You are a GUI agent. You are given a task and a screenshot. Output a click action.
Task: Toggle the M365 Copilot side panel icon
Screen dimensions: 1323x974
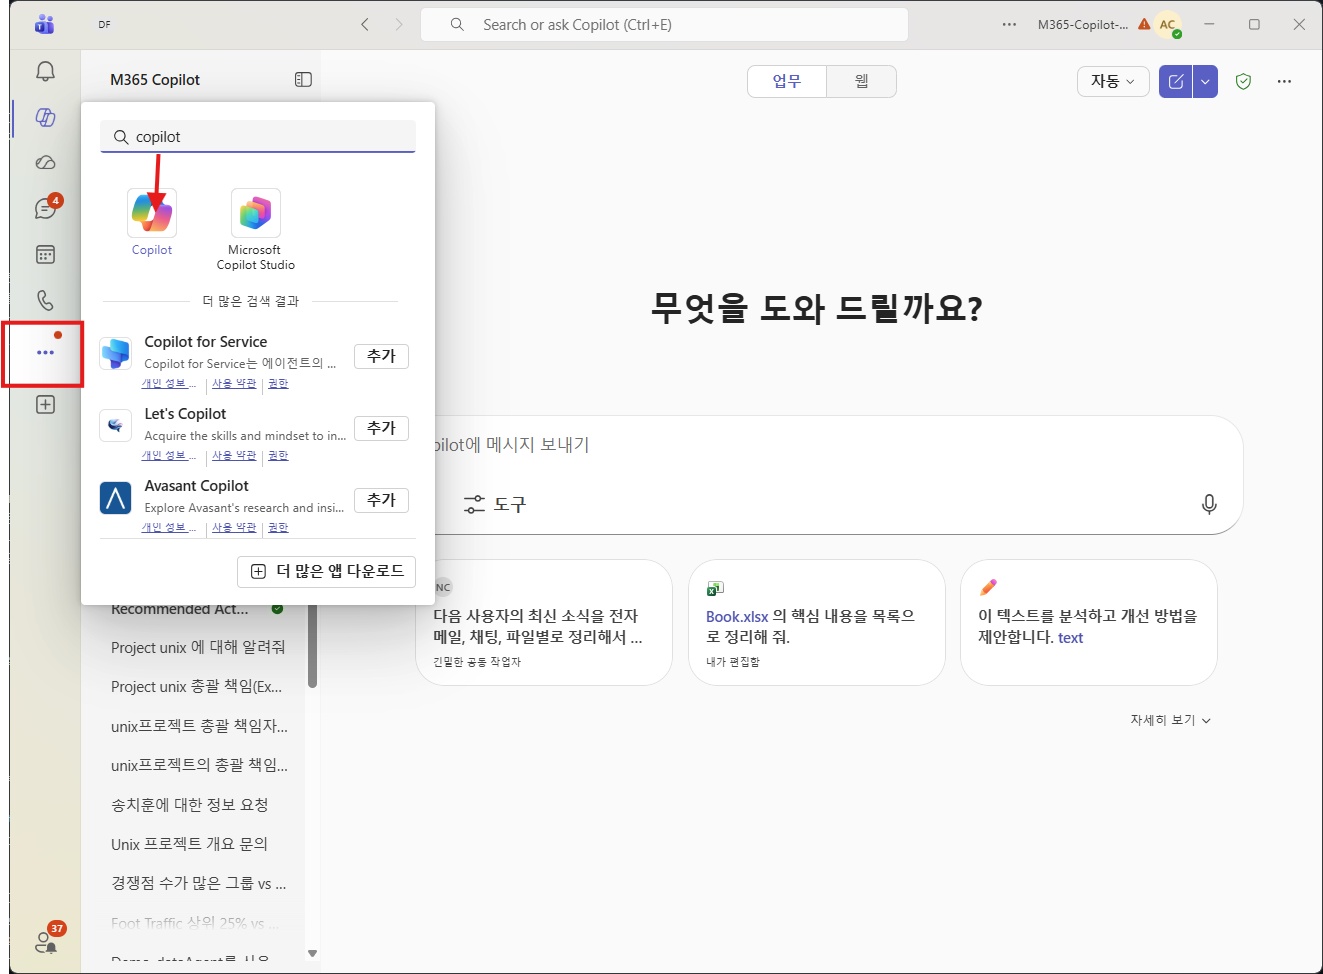tap(303, 79)
